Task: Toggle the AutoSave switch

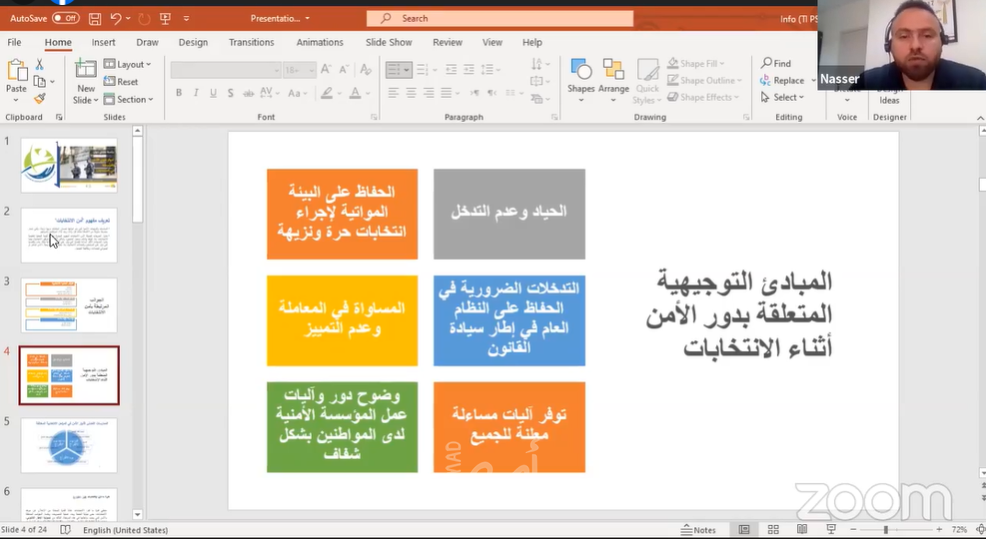Action: pyautogui.click(x=65, y=18)
